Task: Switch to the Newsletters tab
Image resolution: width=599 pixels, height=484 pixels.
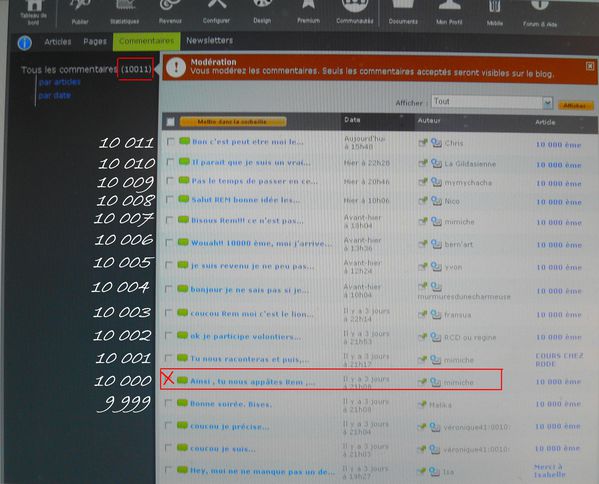Action: 209,40
